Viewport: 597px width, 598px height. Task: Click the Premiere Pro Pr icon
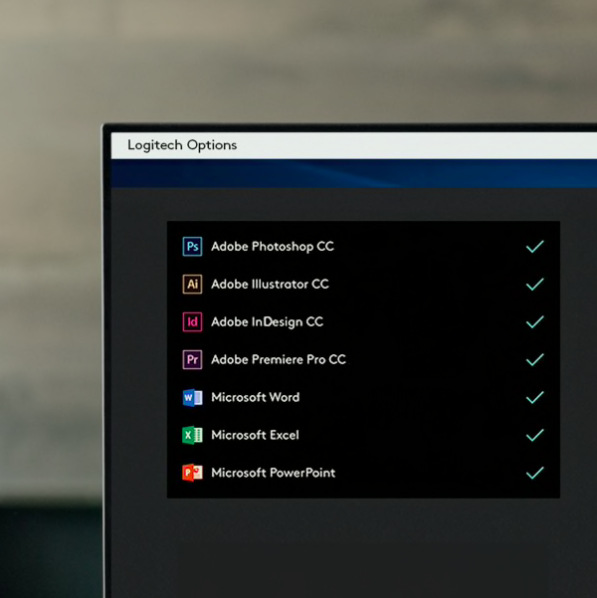[192, 360]
